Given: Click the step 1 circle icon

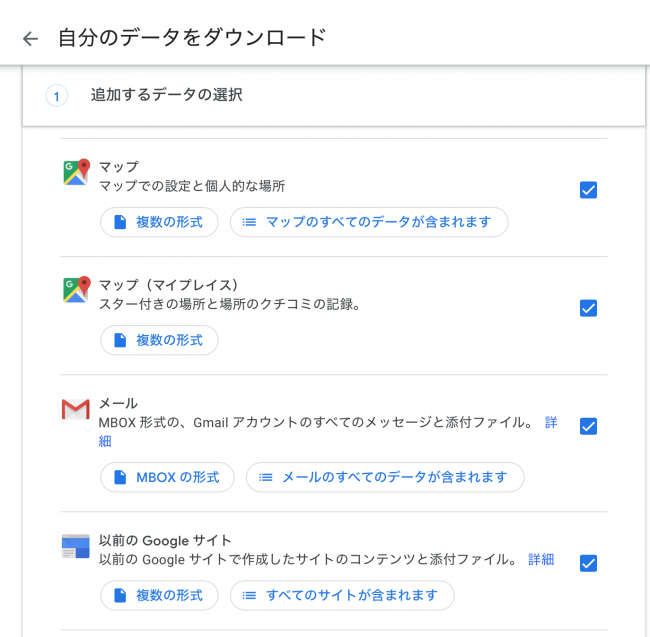Looking at the screenshot, I should click(x=56, y=96).
